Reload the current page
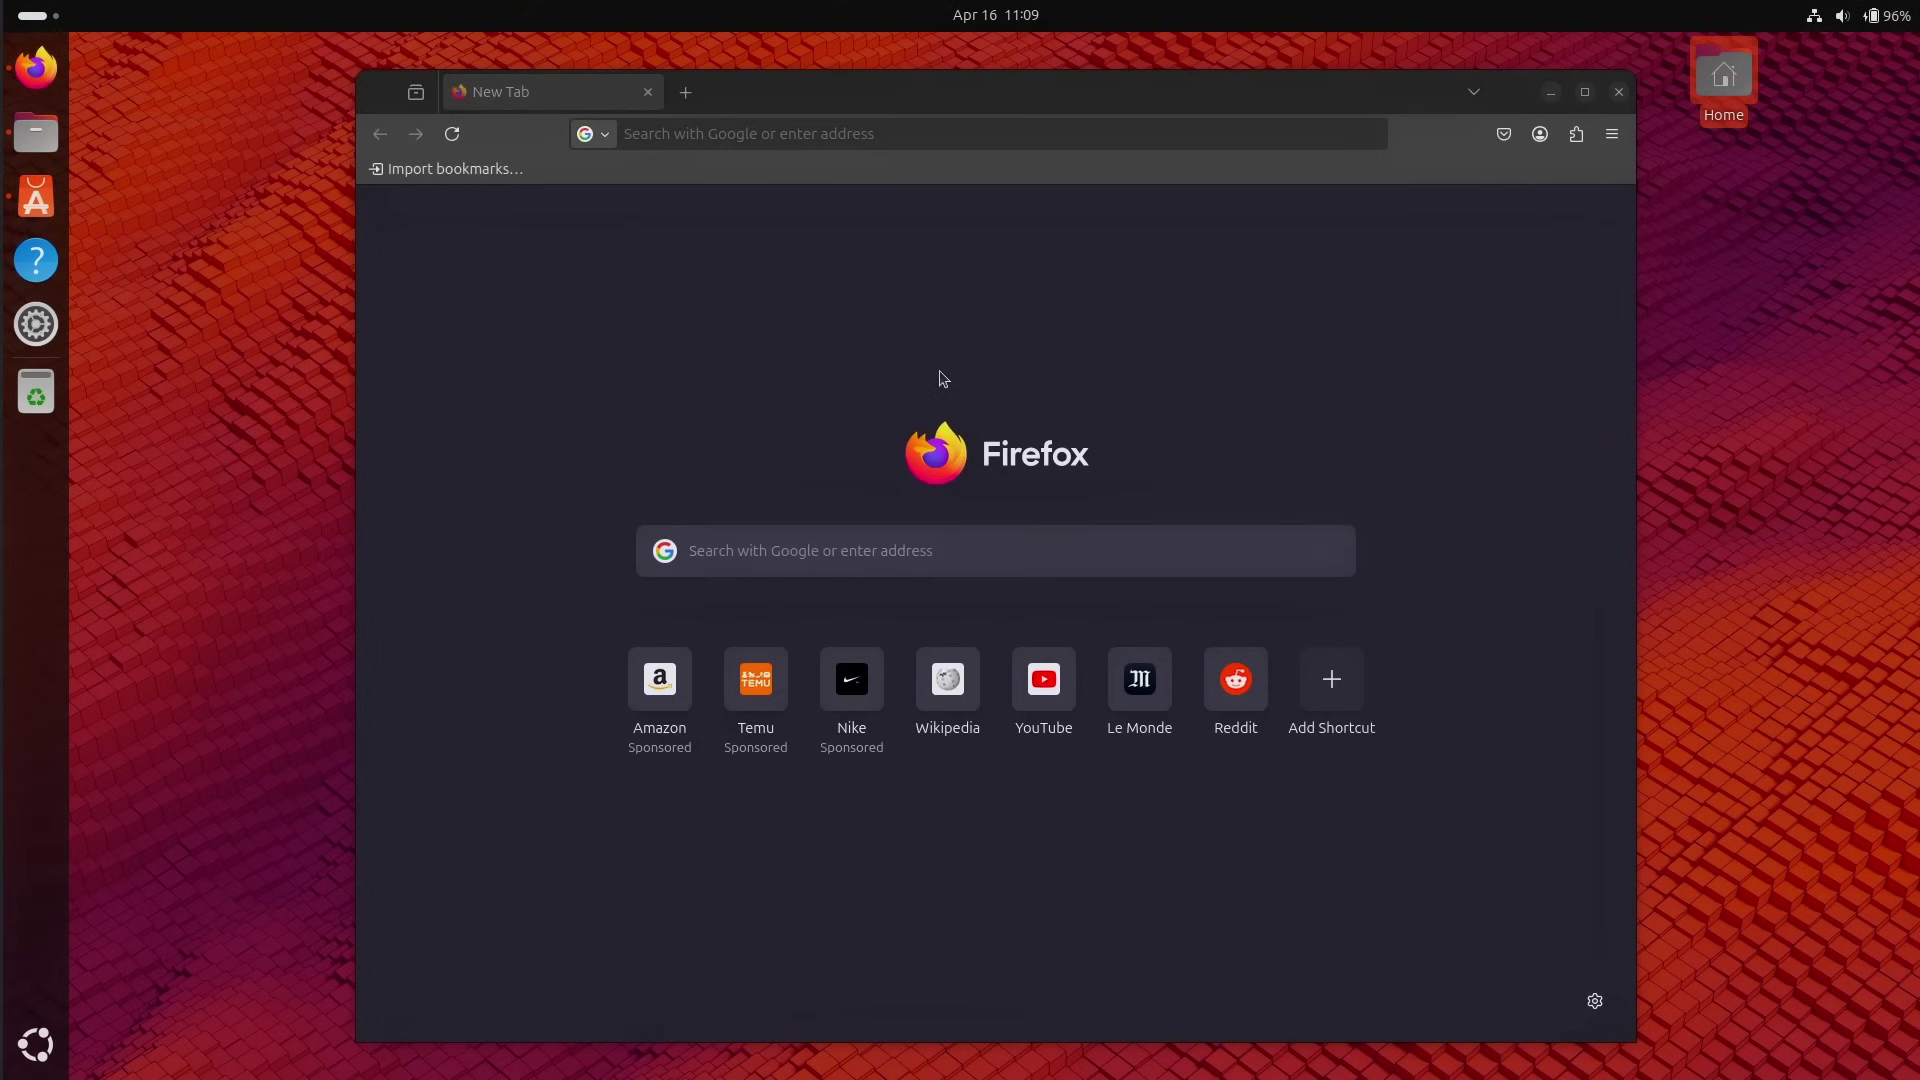Screen dimensions: 1920x1080 point(452,133)
